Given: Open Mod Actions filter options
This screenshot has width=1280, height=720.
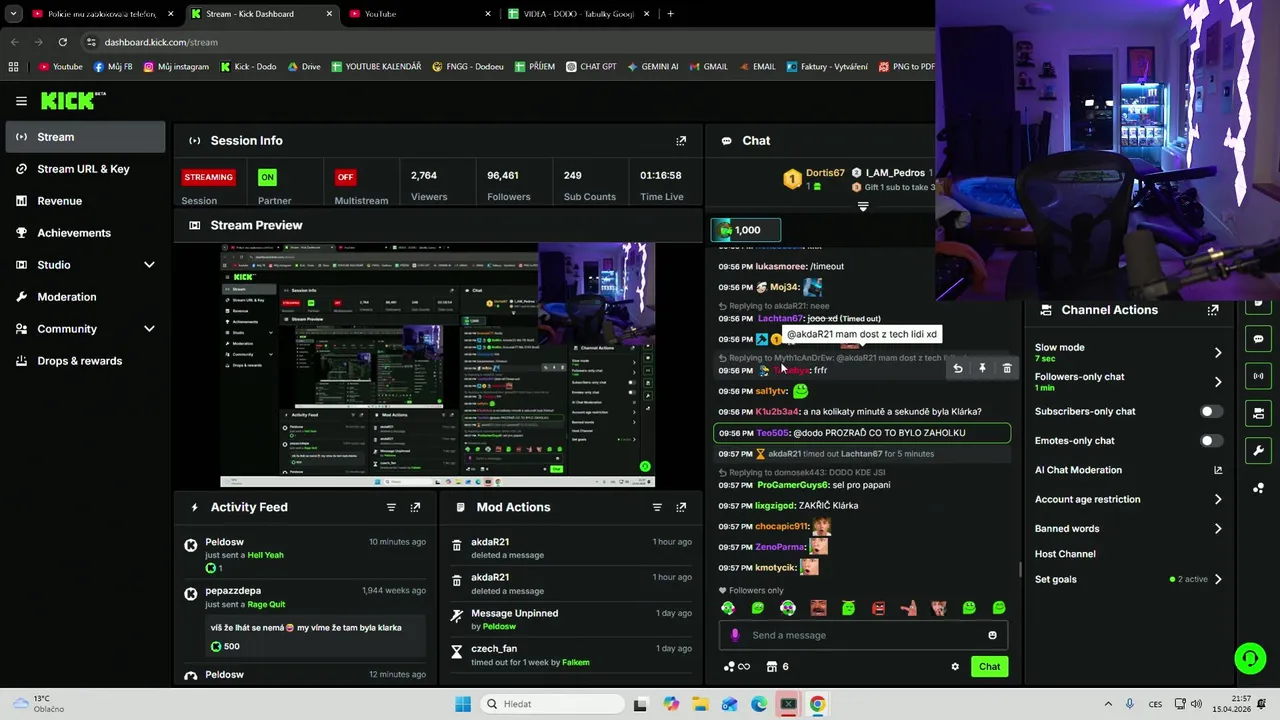Looking at the screenshot, I should coord(657,507).
